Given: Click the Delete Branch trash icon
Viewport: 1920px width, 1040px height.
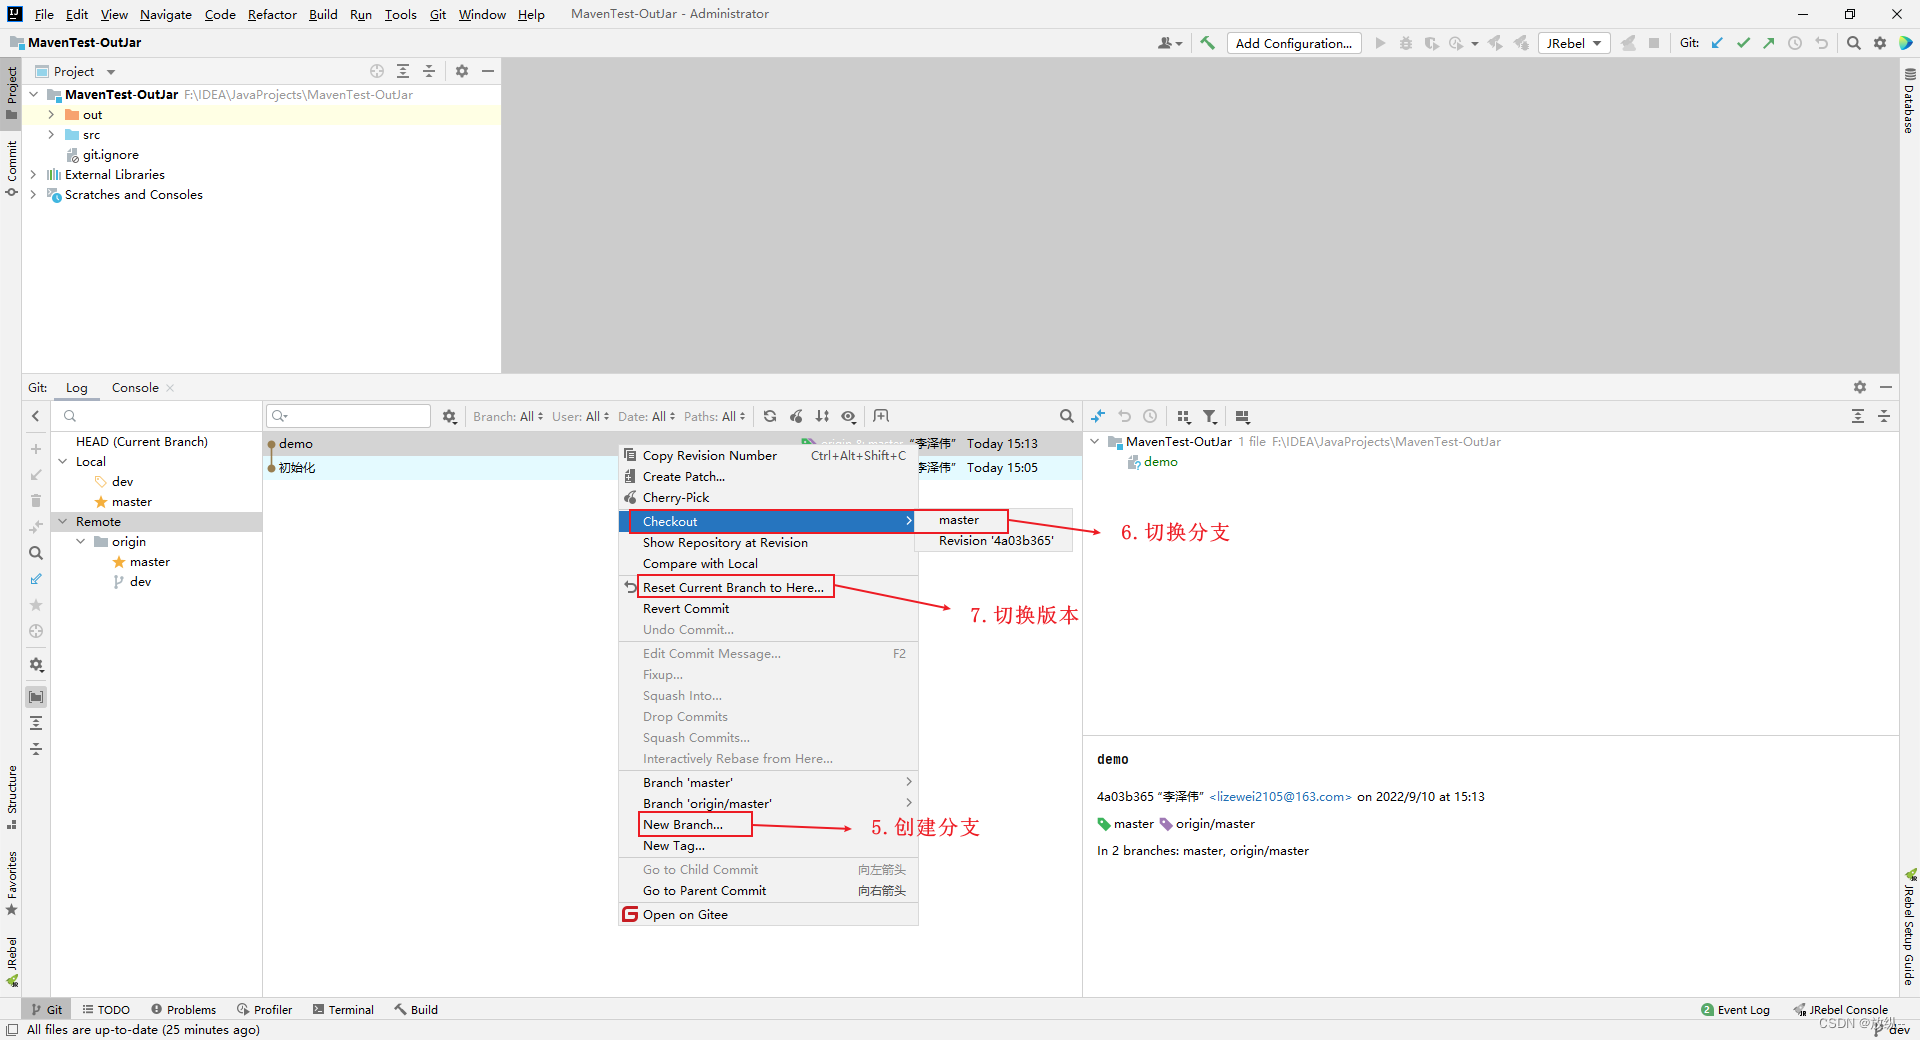Looking at the screenshot, I should 36,501.
